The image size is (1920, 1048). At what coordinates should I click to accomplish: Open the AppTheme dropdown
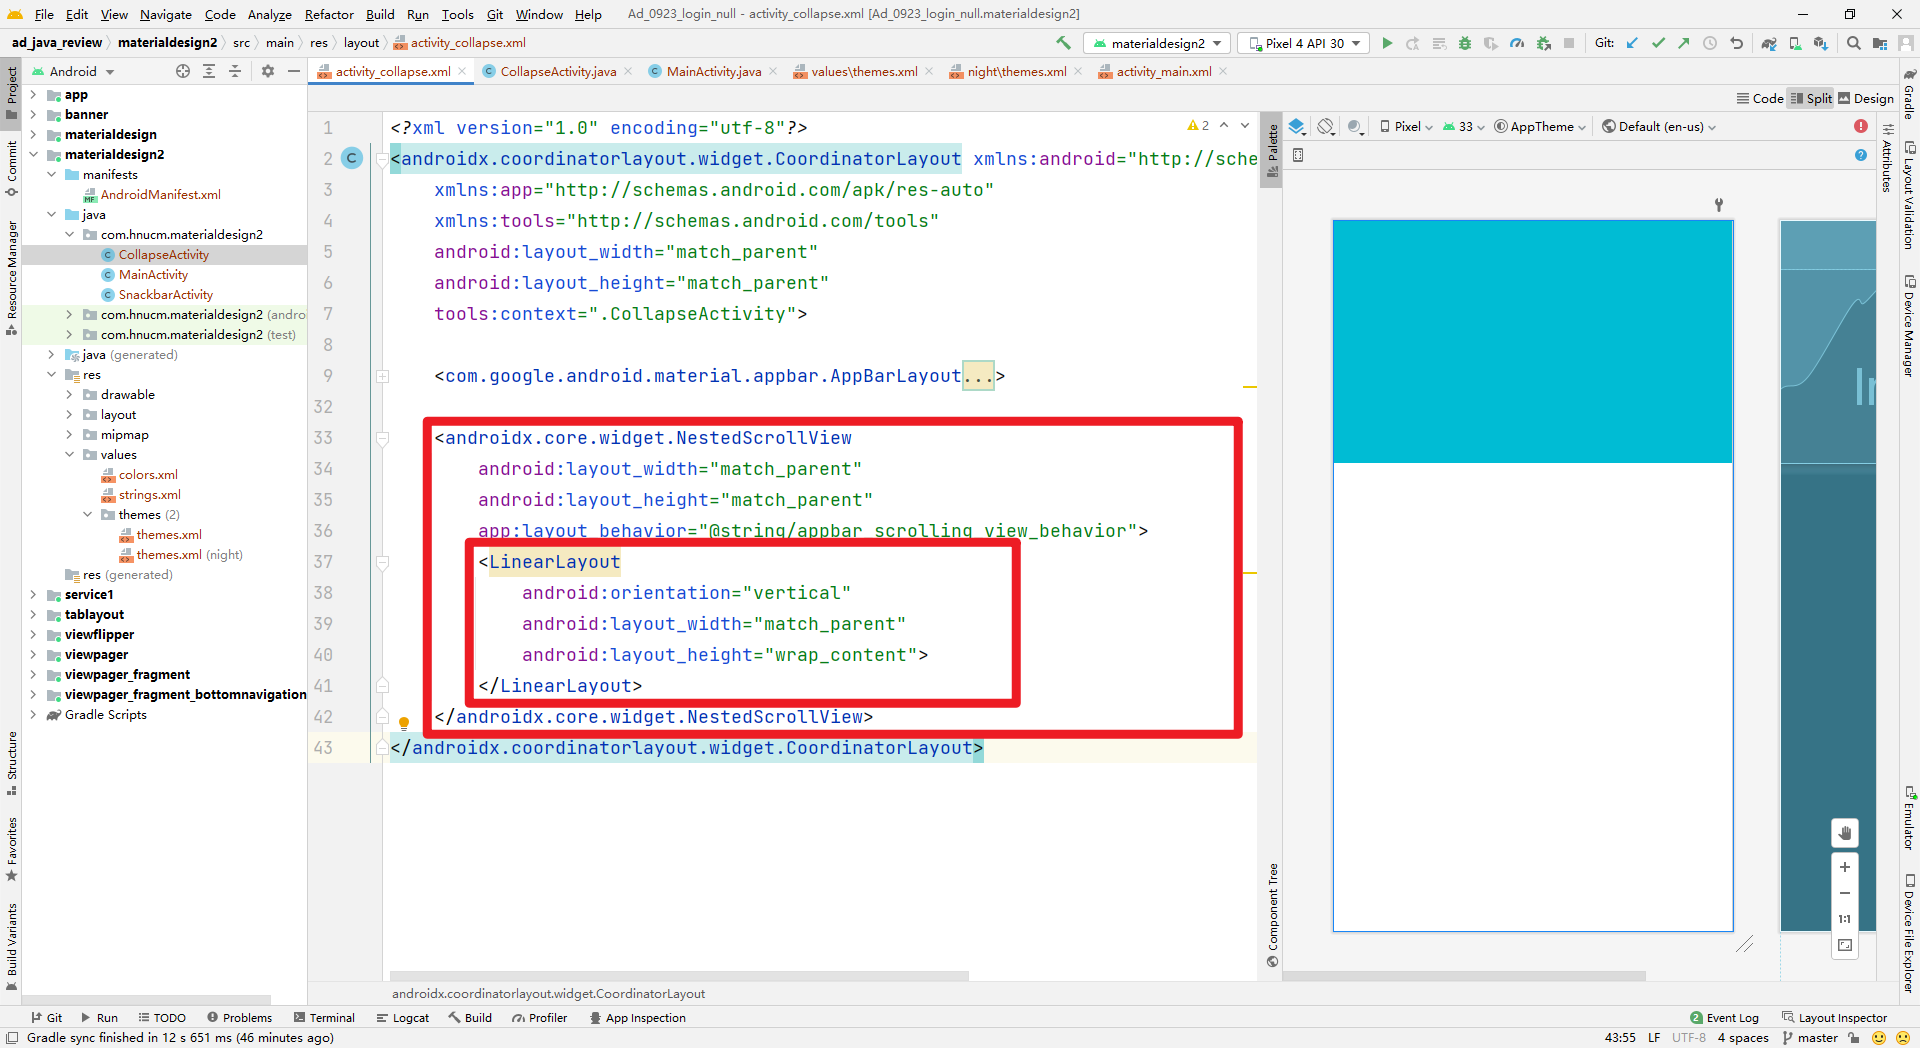coord(1540,127)
